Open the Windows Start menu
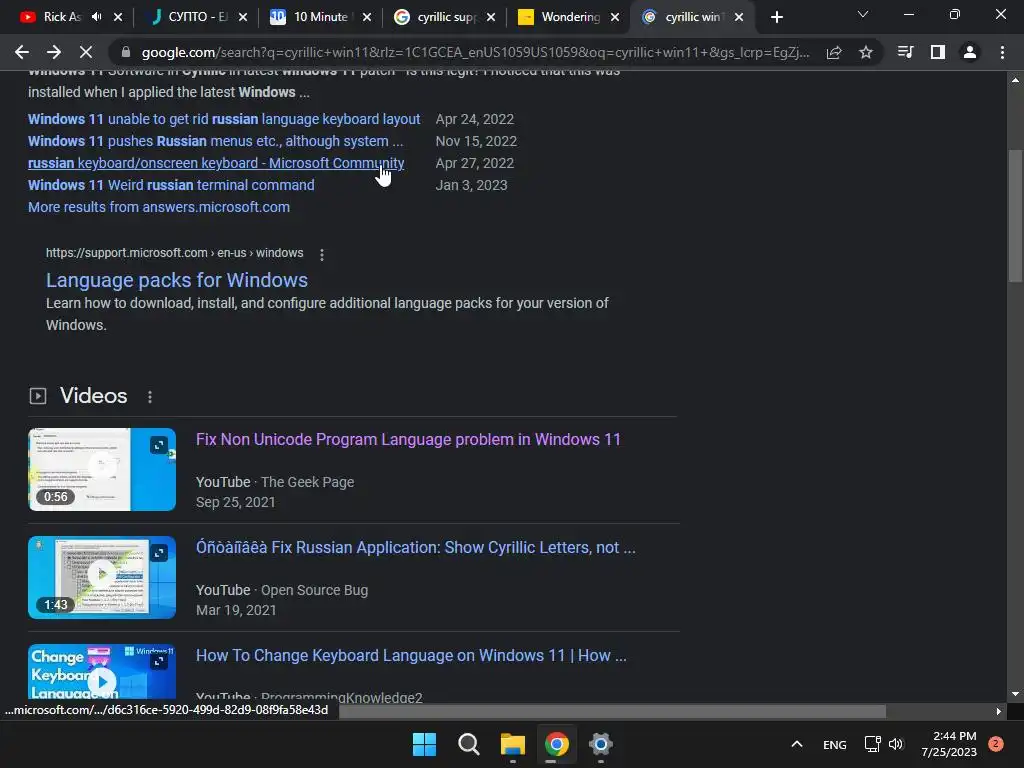 point(424,744)
